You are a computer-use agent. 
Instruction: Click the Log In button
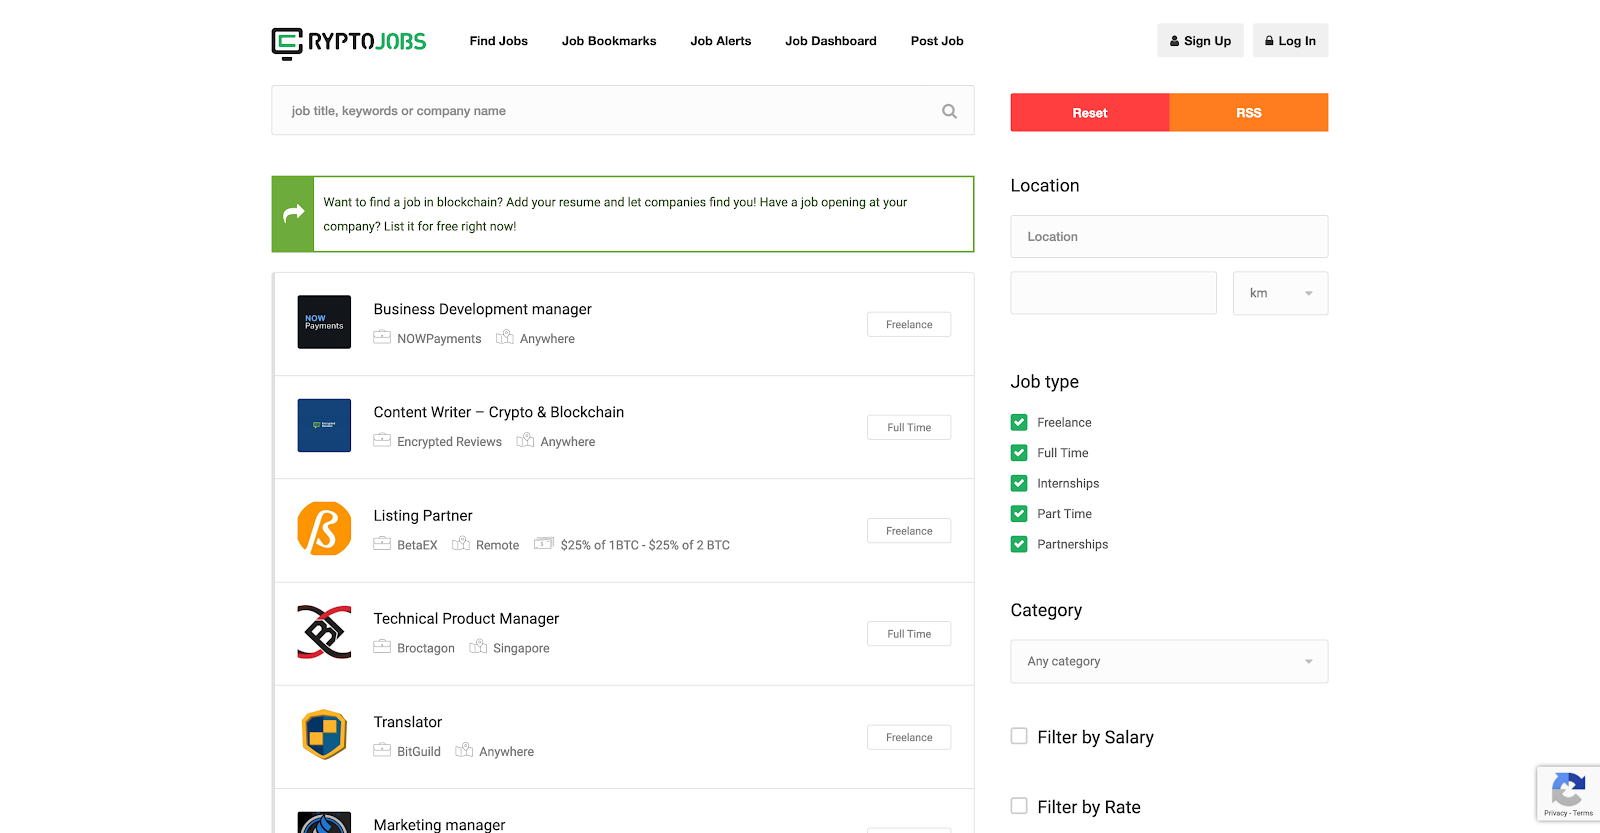point(1290,41)
